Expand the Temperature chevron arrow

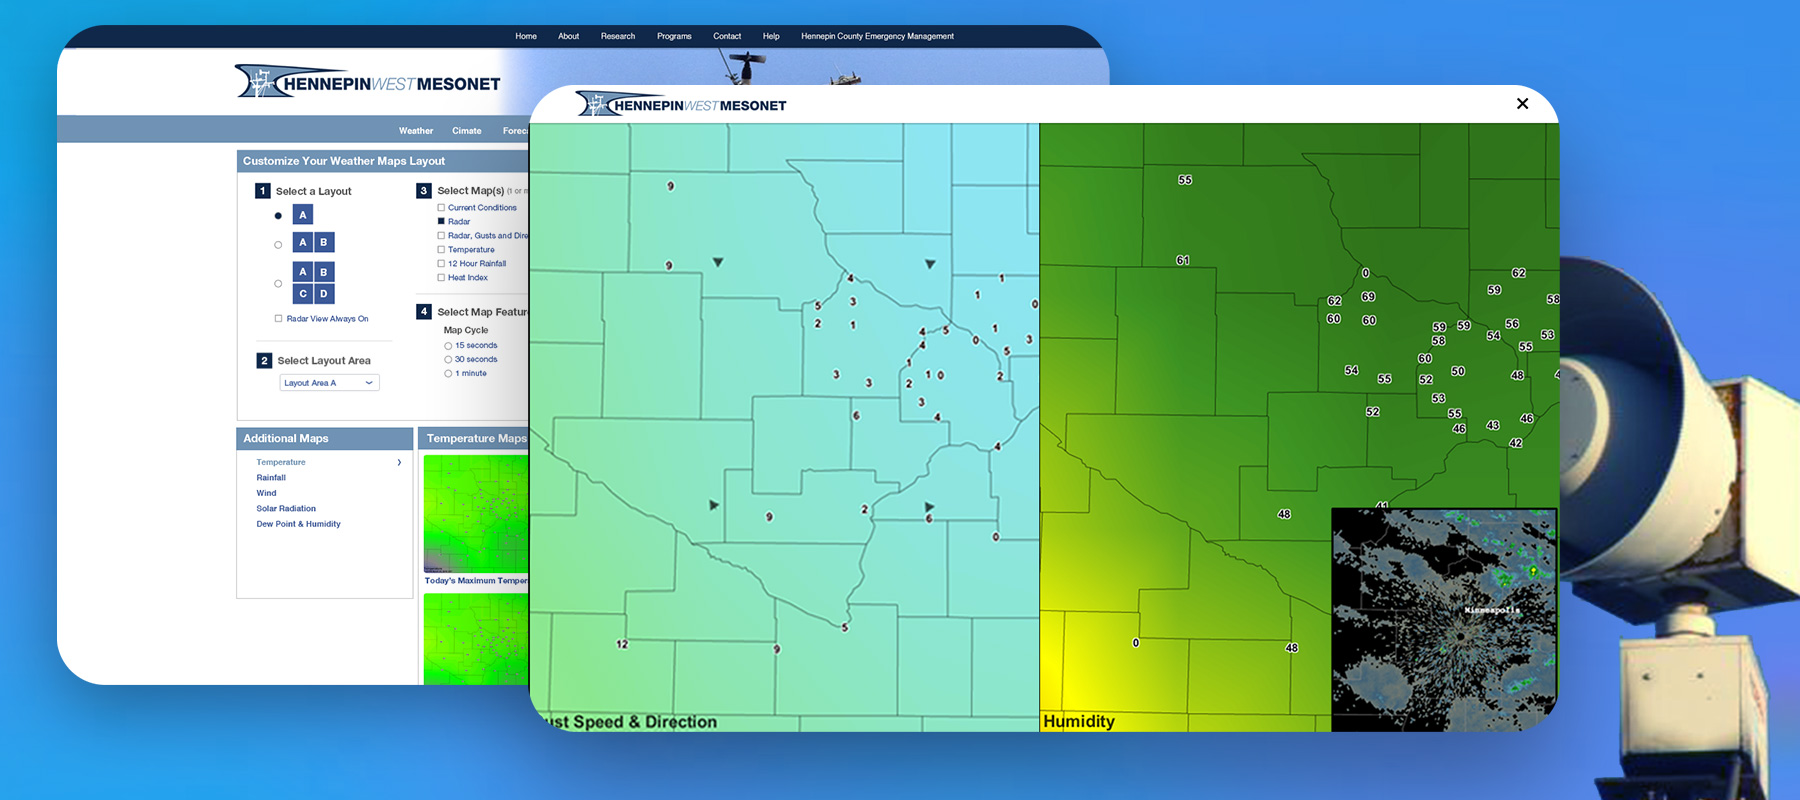point(399,462)
